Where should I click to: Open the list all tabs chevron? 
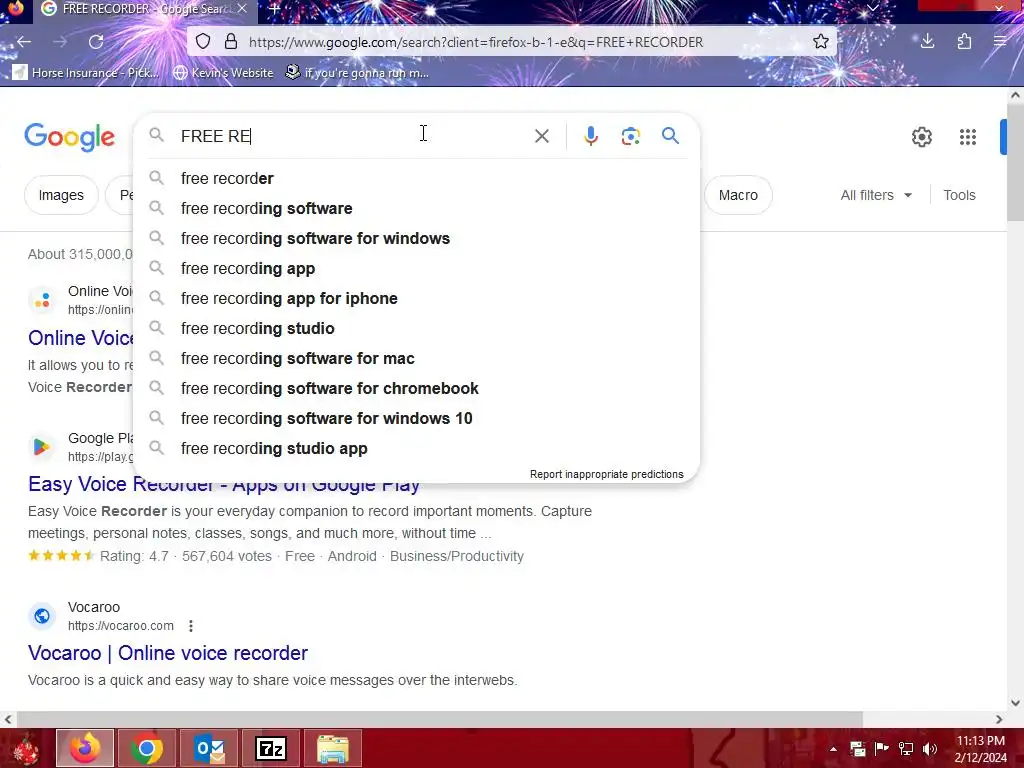[872, 8]
